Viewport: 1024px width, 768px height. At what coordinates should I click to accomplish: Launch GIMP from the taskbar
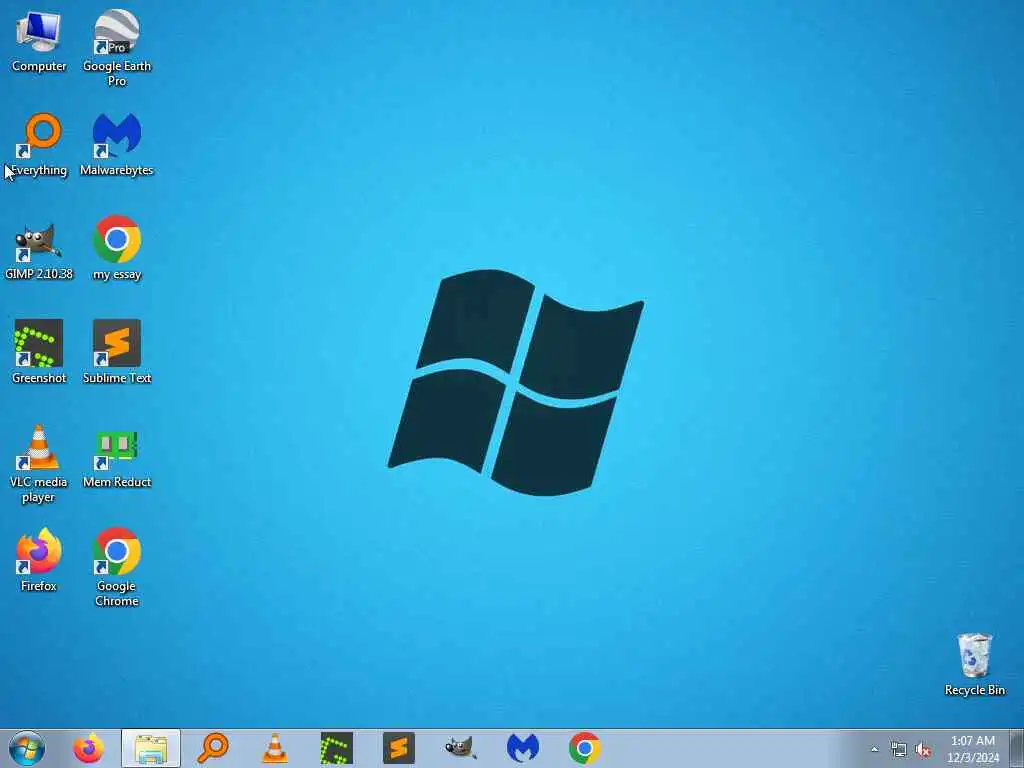coord(461,748)
